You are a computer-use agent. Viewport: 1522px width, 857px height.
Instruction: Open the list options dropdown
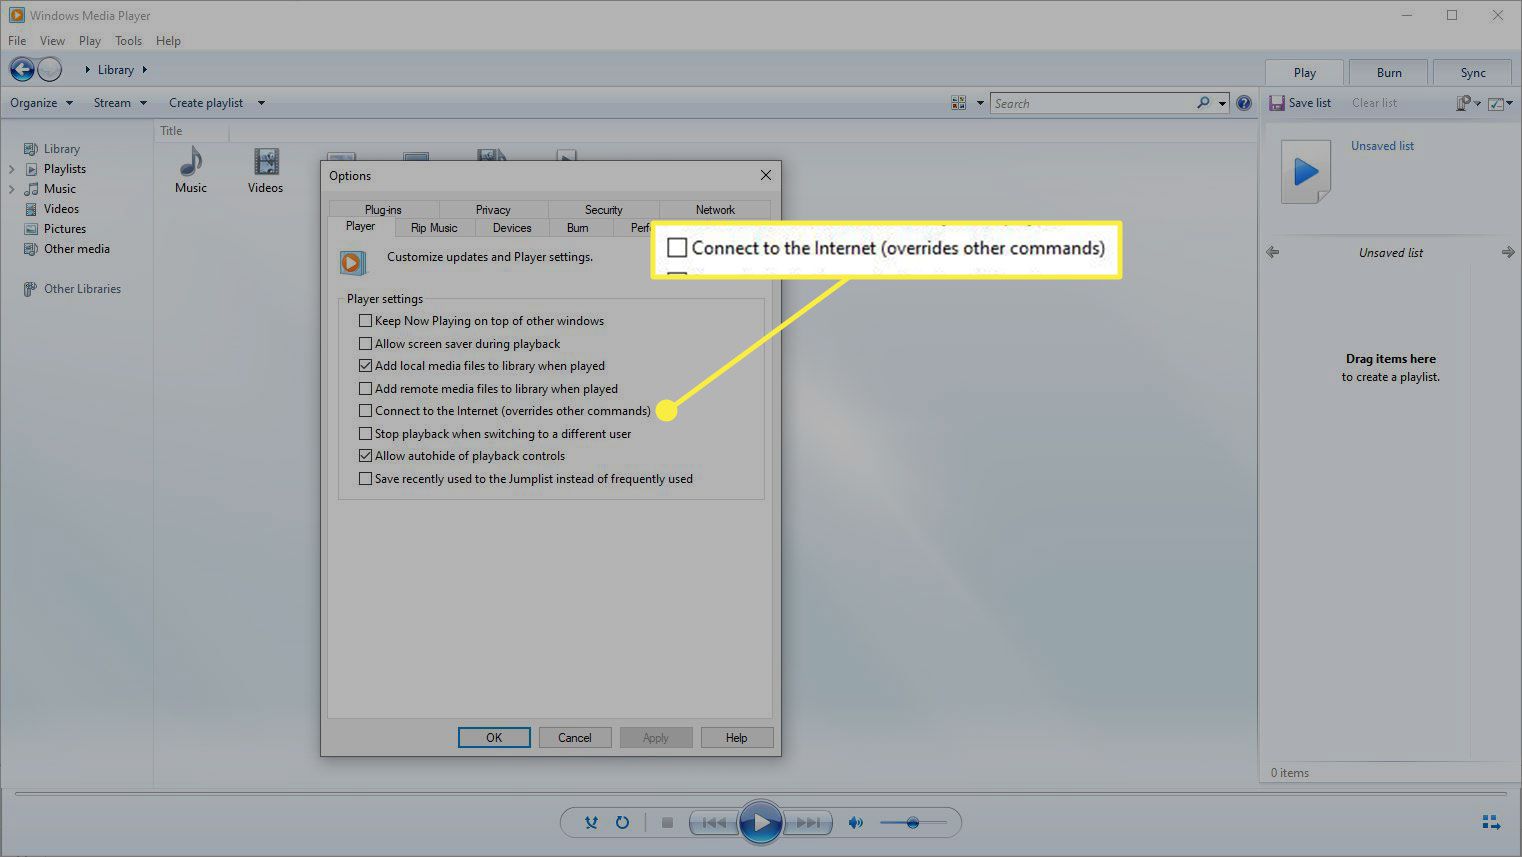tap(1500, 103)
